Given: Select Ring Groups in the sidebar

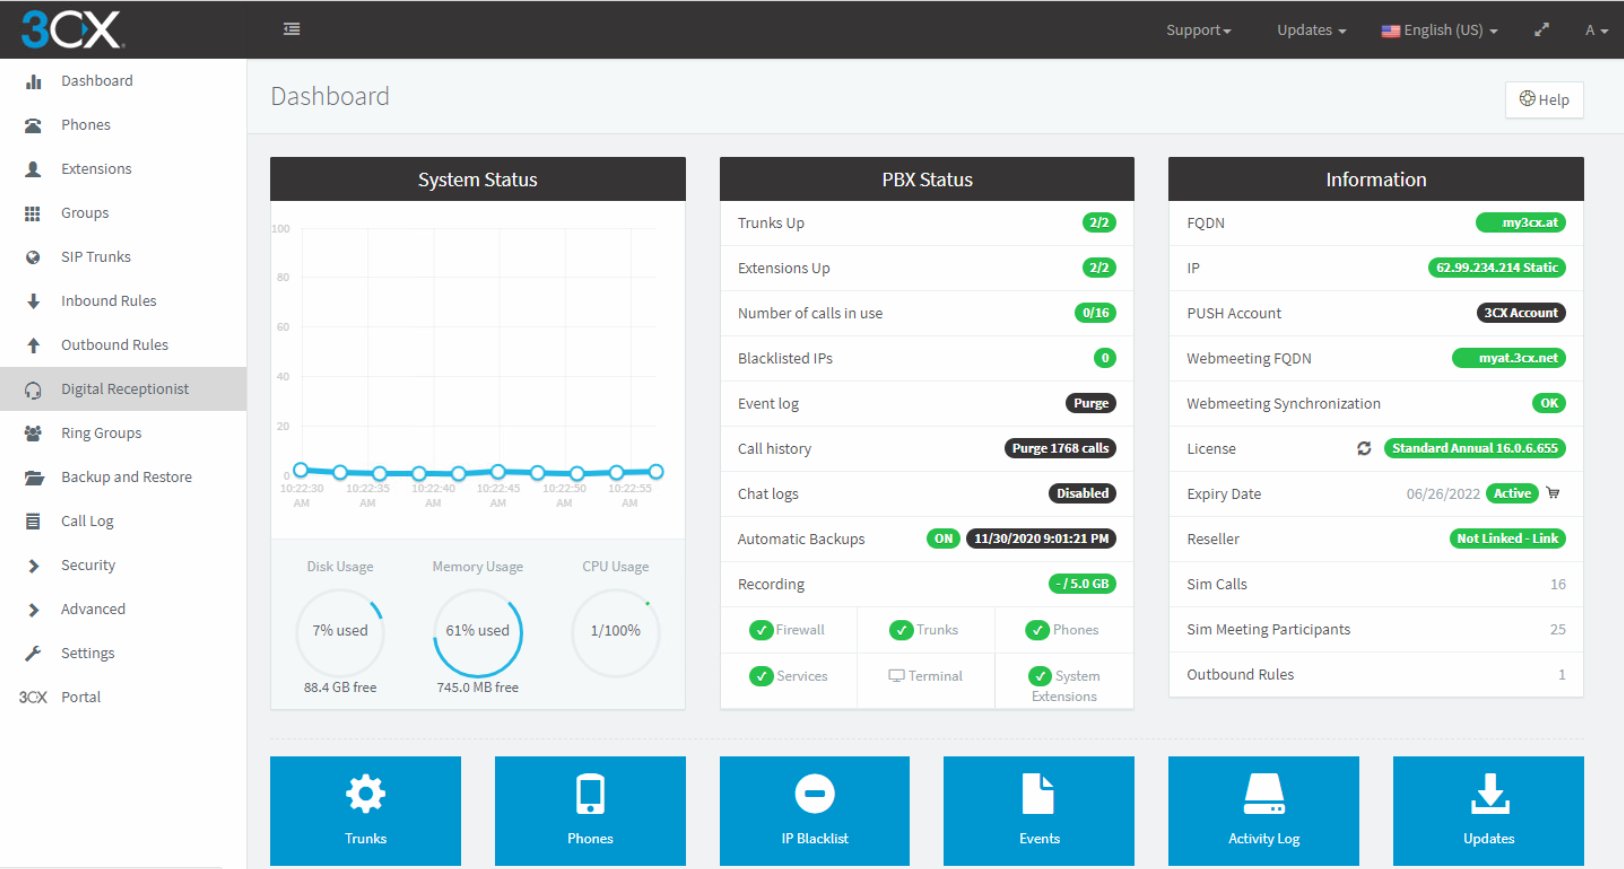Looking at the screenshot, I should (123, 433).
